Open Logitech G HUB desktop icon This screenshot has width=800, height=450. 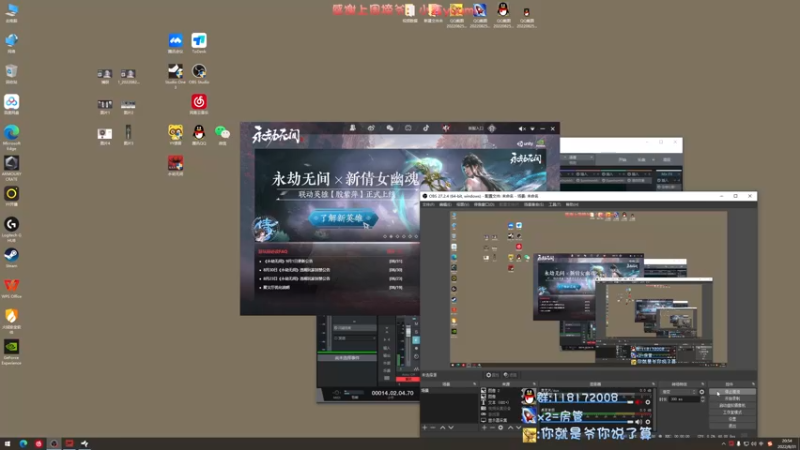tap(11, 228)
